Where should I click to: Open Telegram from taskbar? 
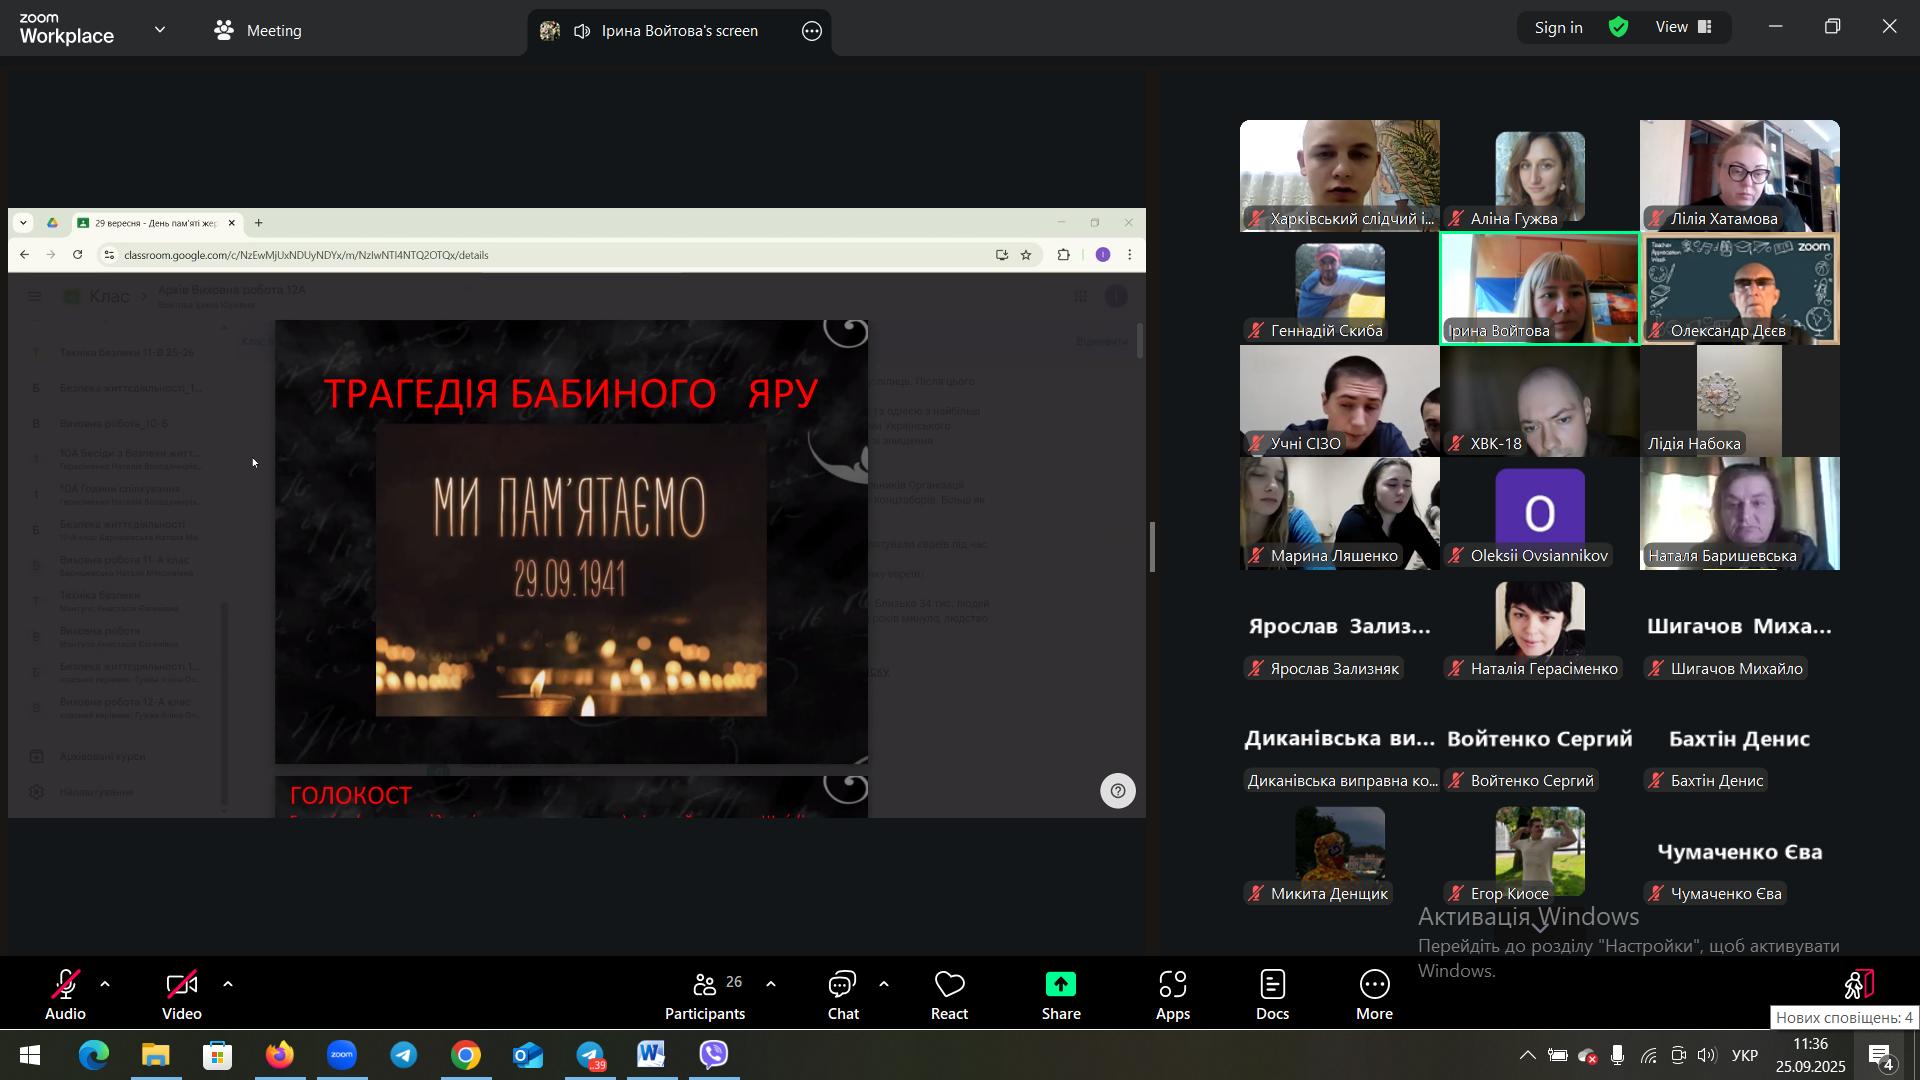(x=404, y=1056)
